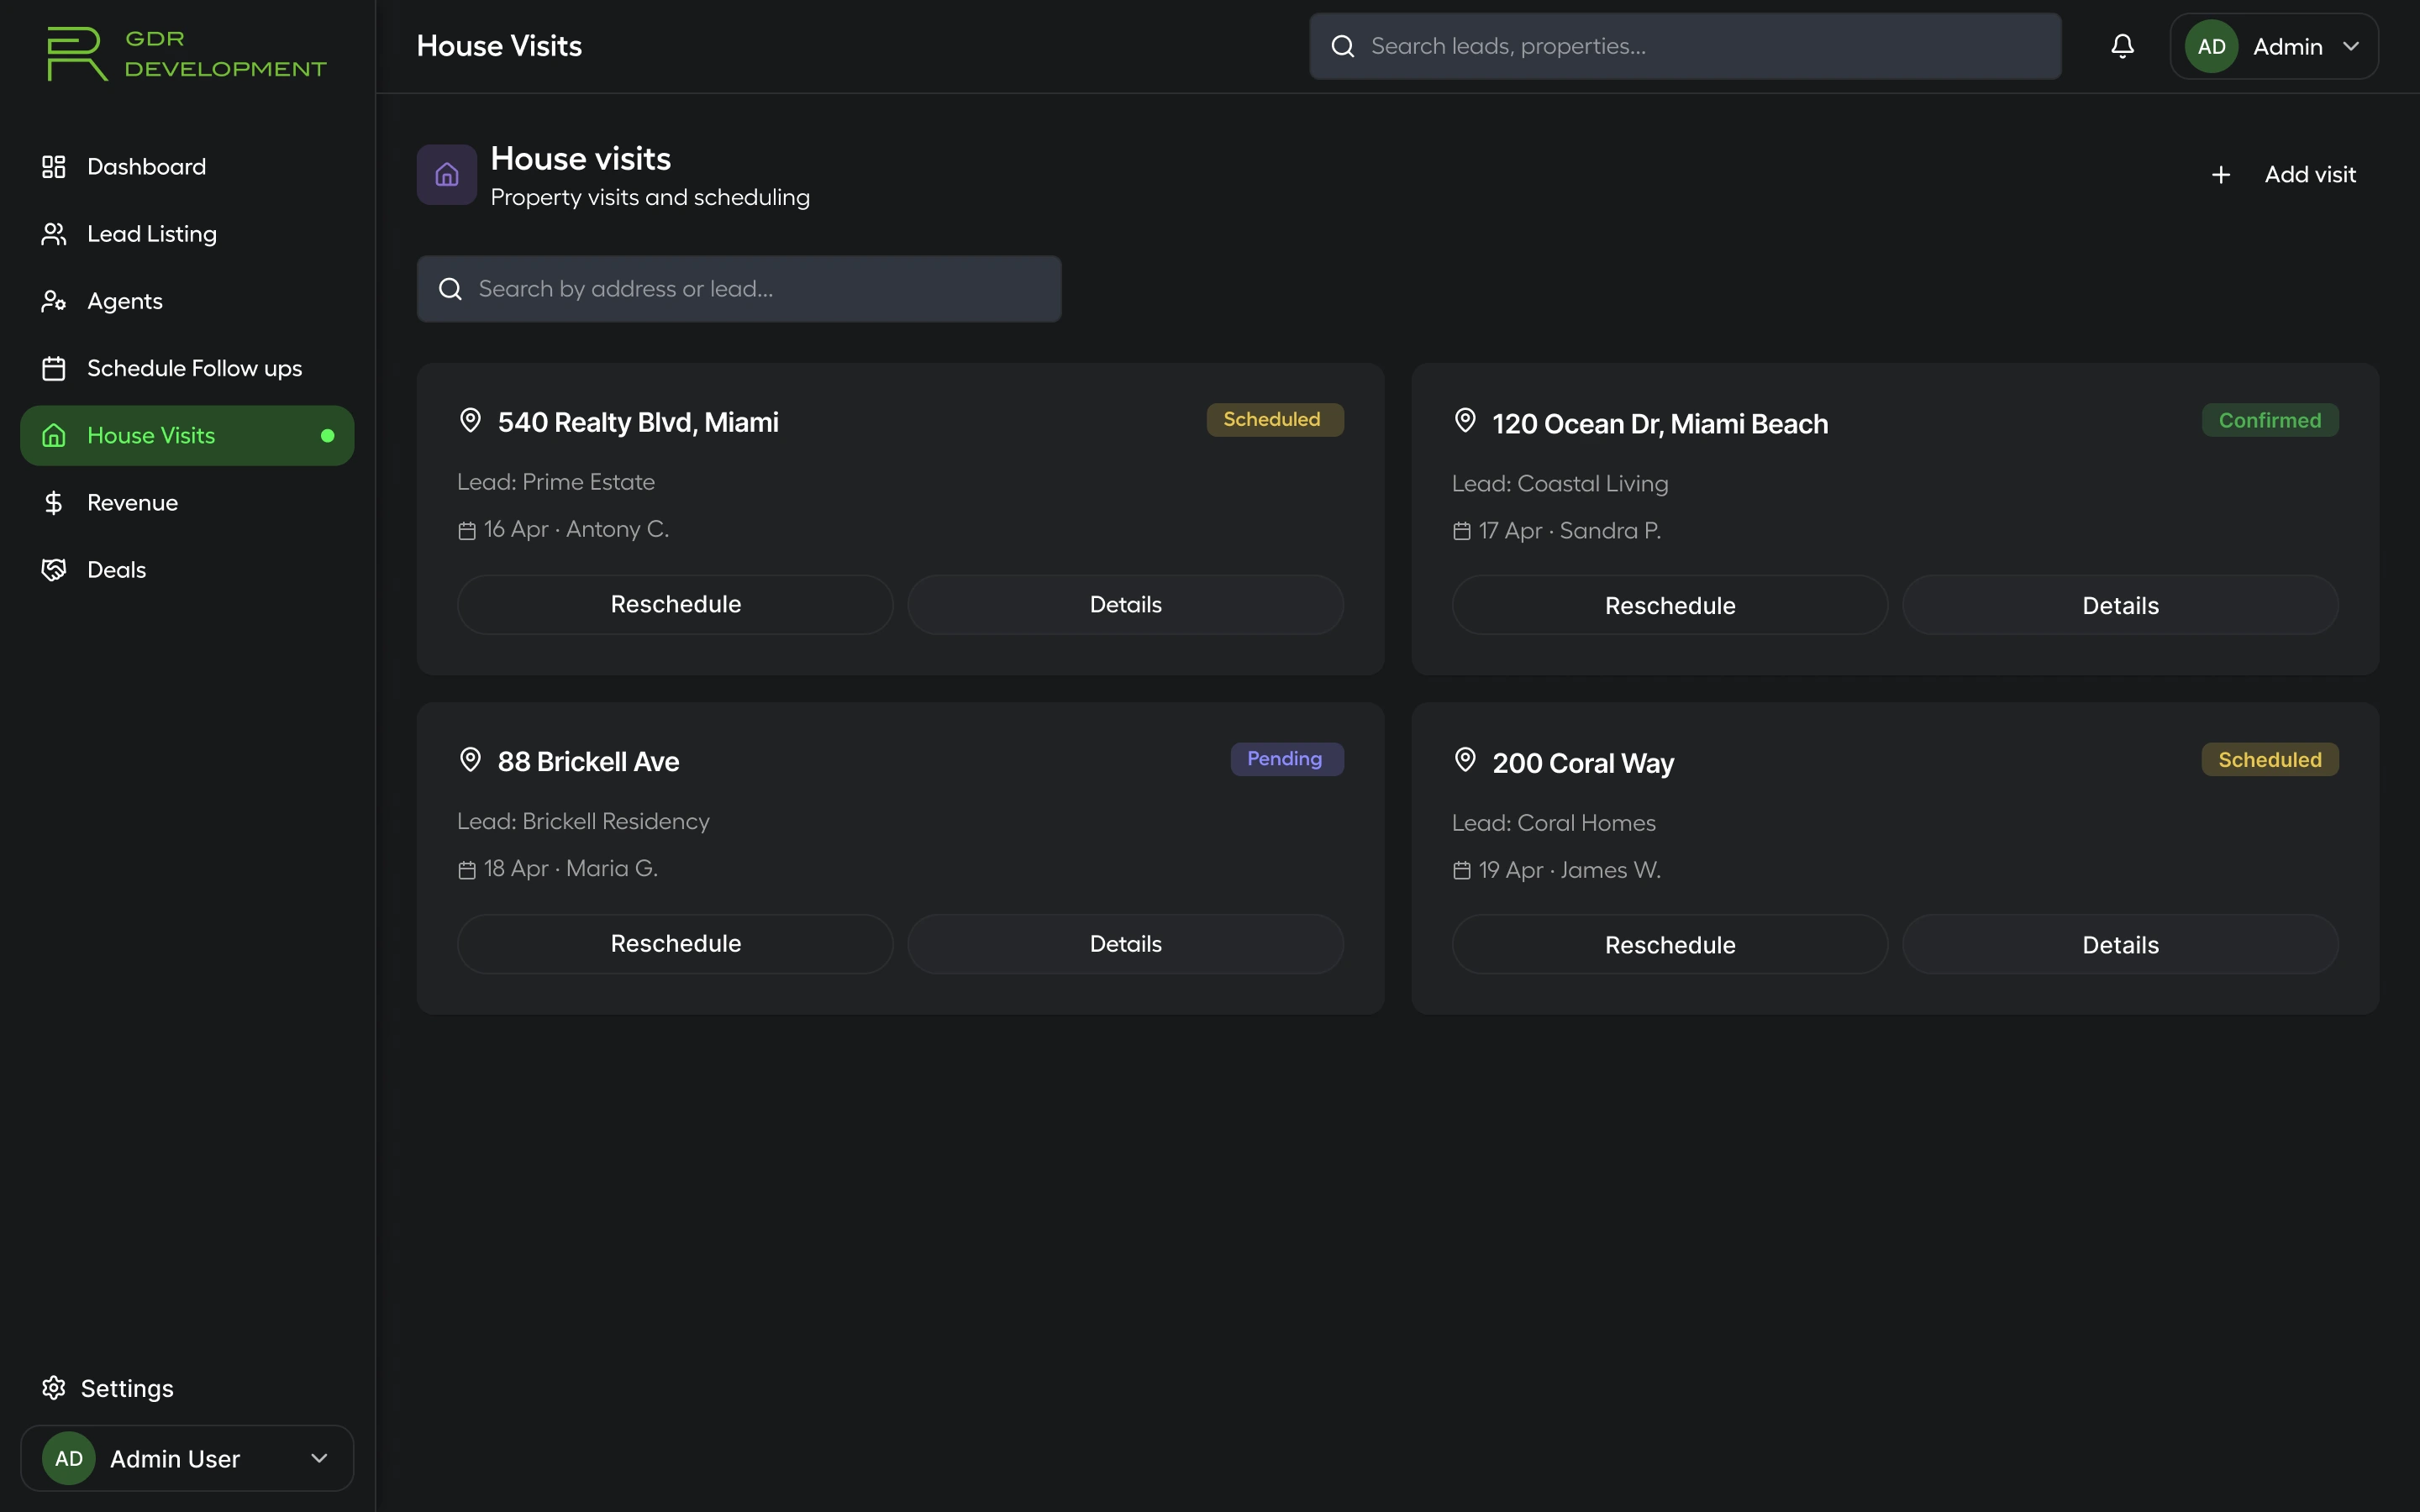Go to Schedule Follow ups page
This screenshot has width=2420, height=1512.
(194, 368)
